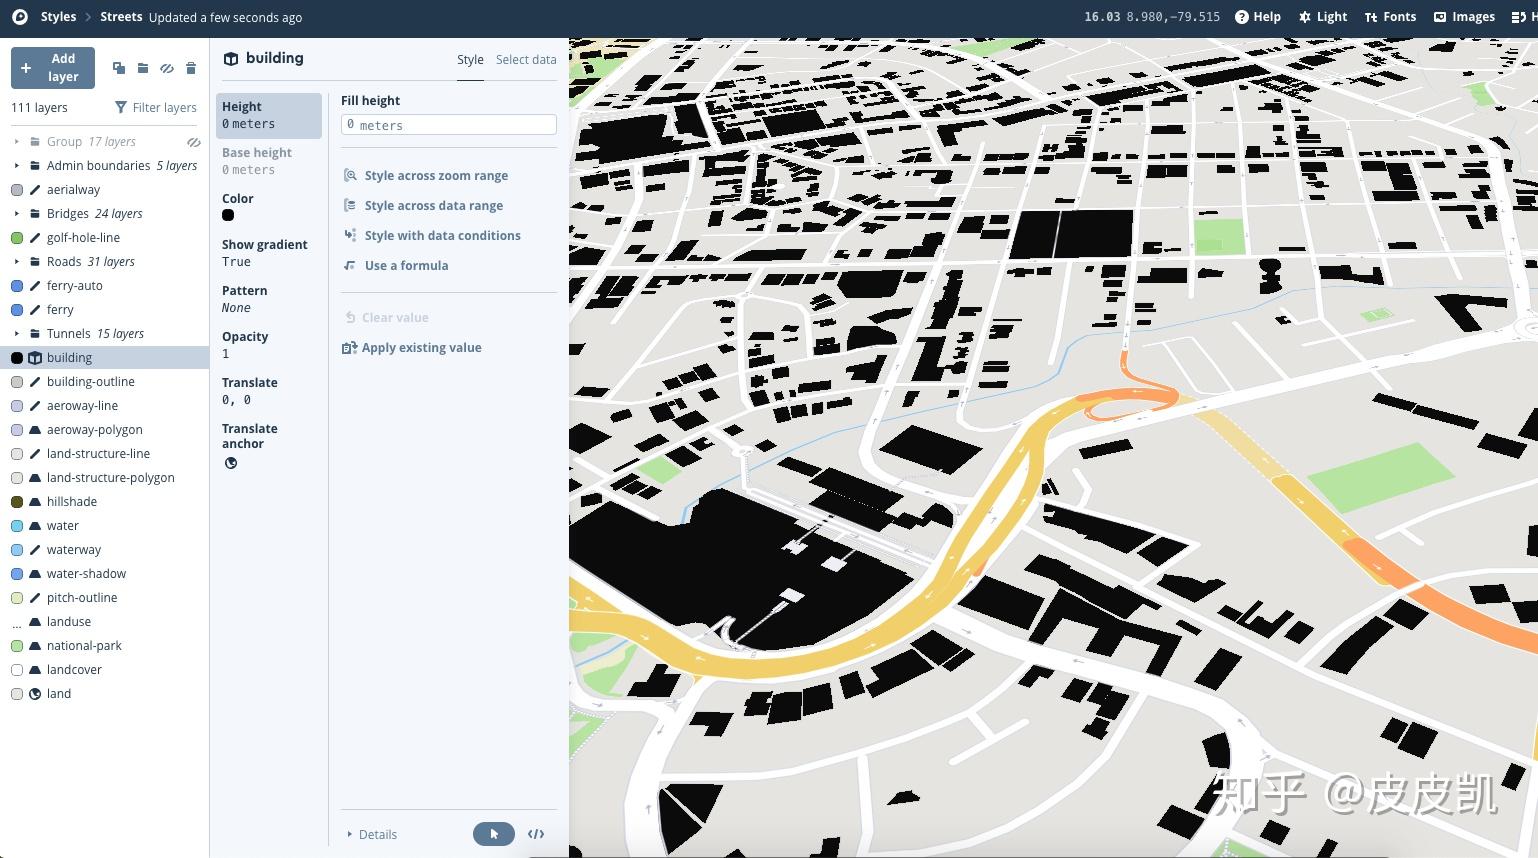1538x858 pixels.
Task: Delete the building layer via trash icon
Action: coord(191,68)
